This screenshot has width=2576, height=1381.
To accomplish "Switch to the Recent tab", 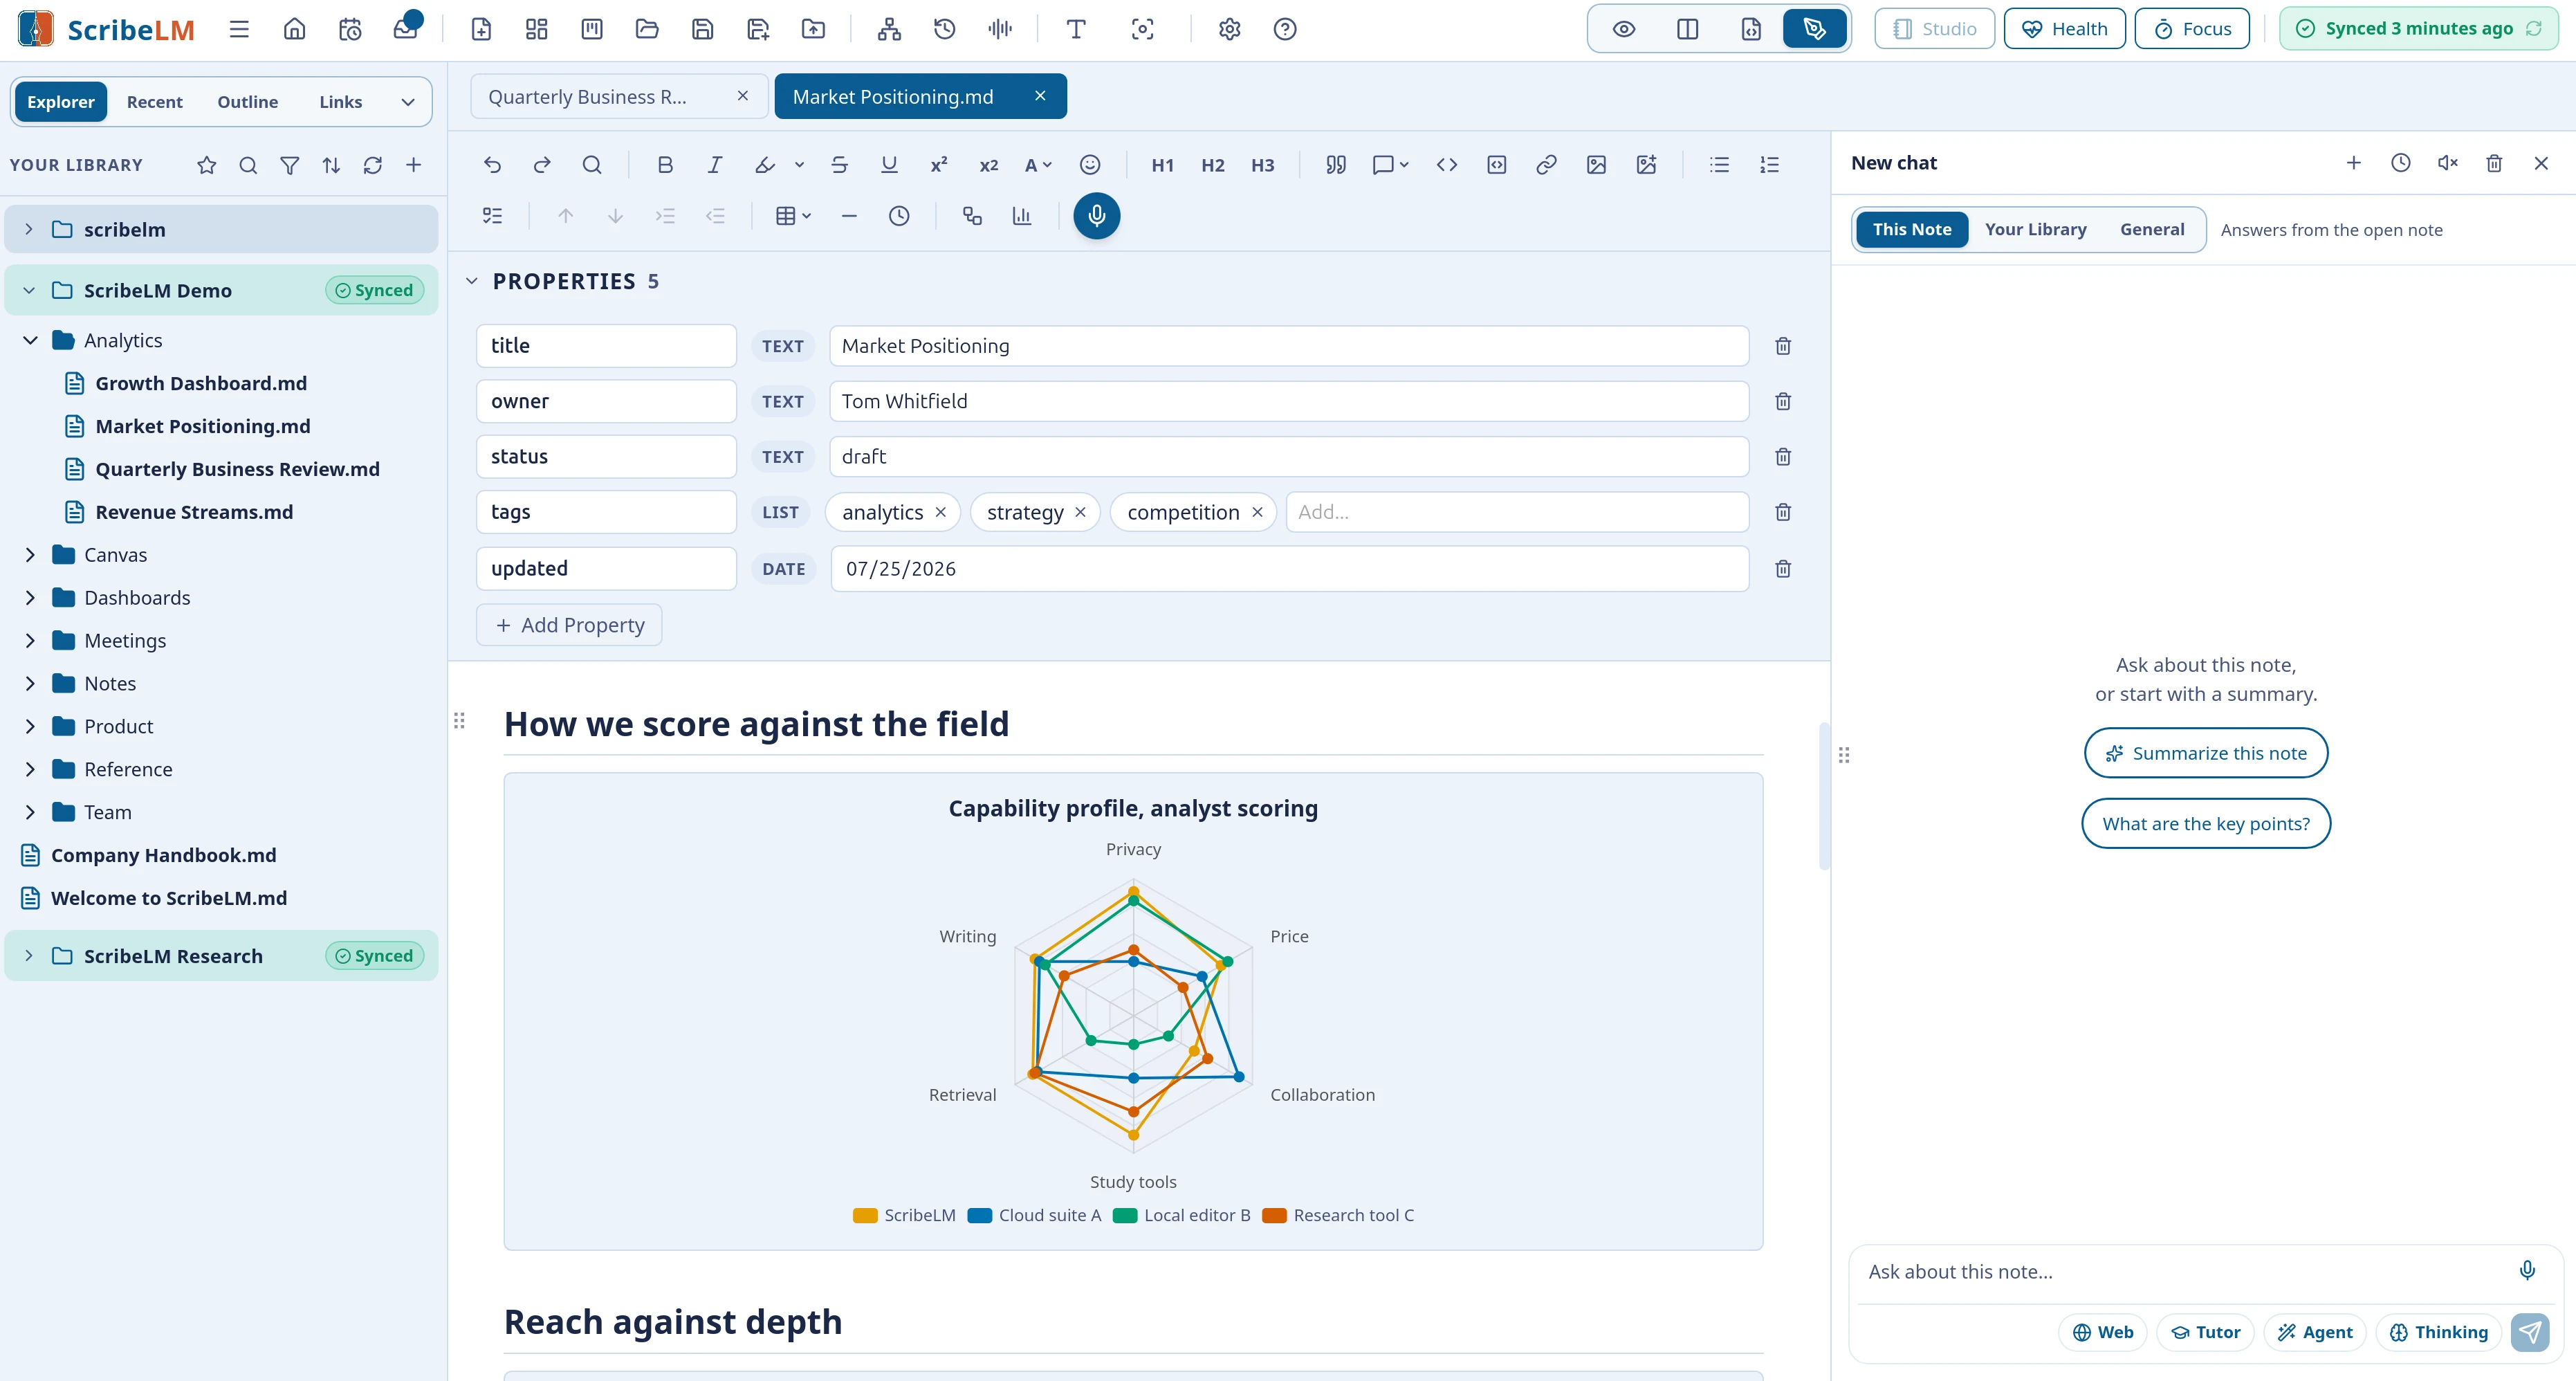I will coord(155,102).
